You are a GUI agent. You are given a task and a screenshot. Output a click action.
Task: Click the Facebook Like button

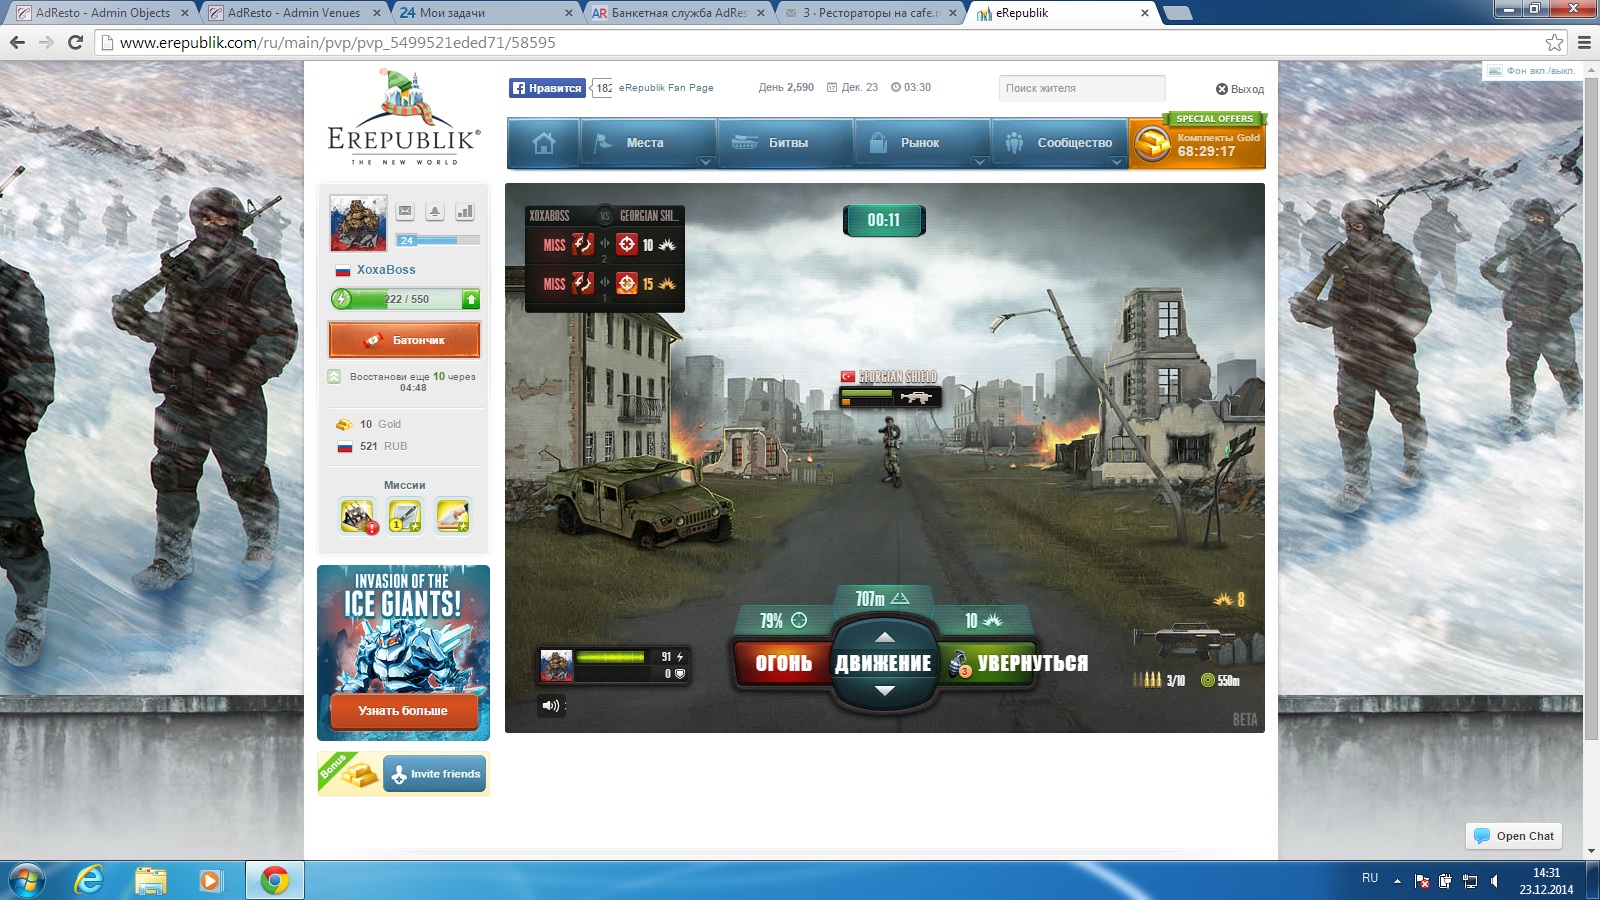(x=547, y=88)
